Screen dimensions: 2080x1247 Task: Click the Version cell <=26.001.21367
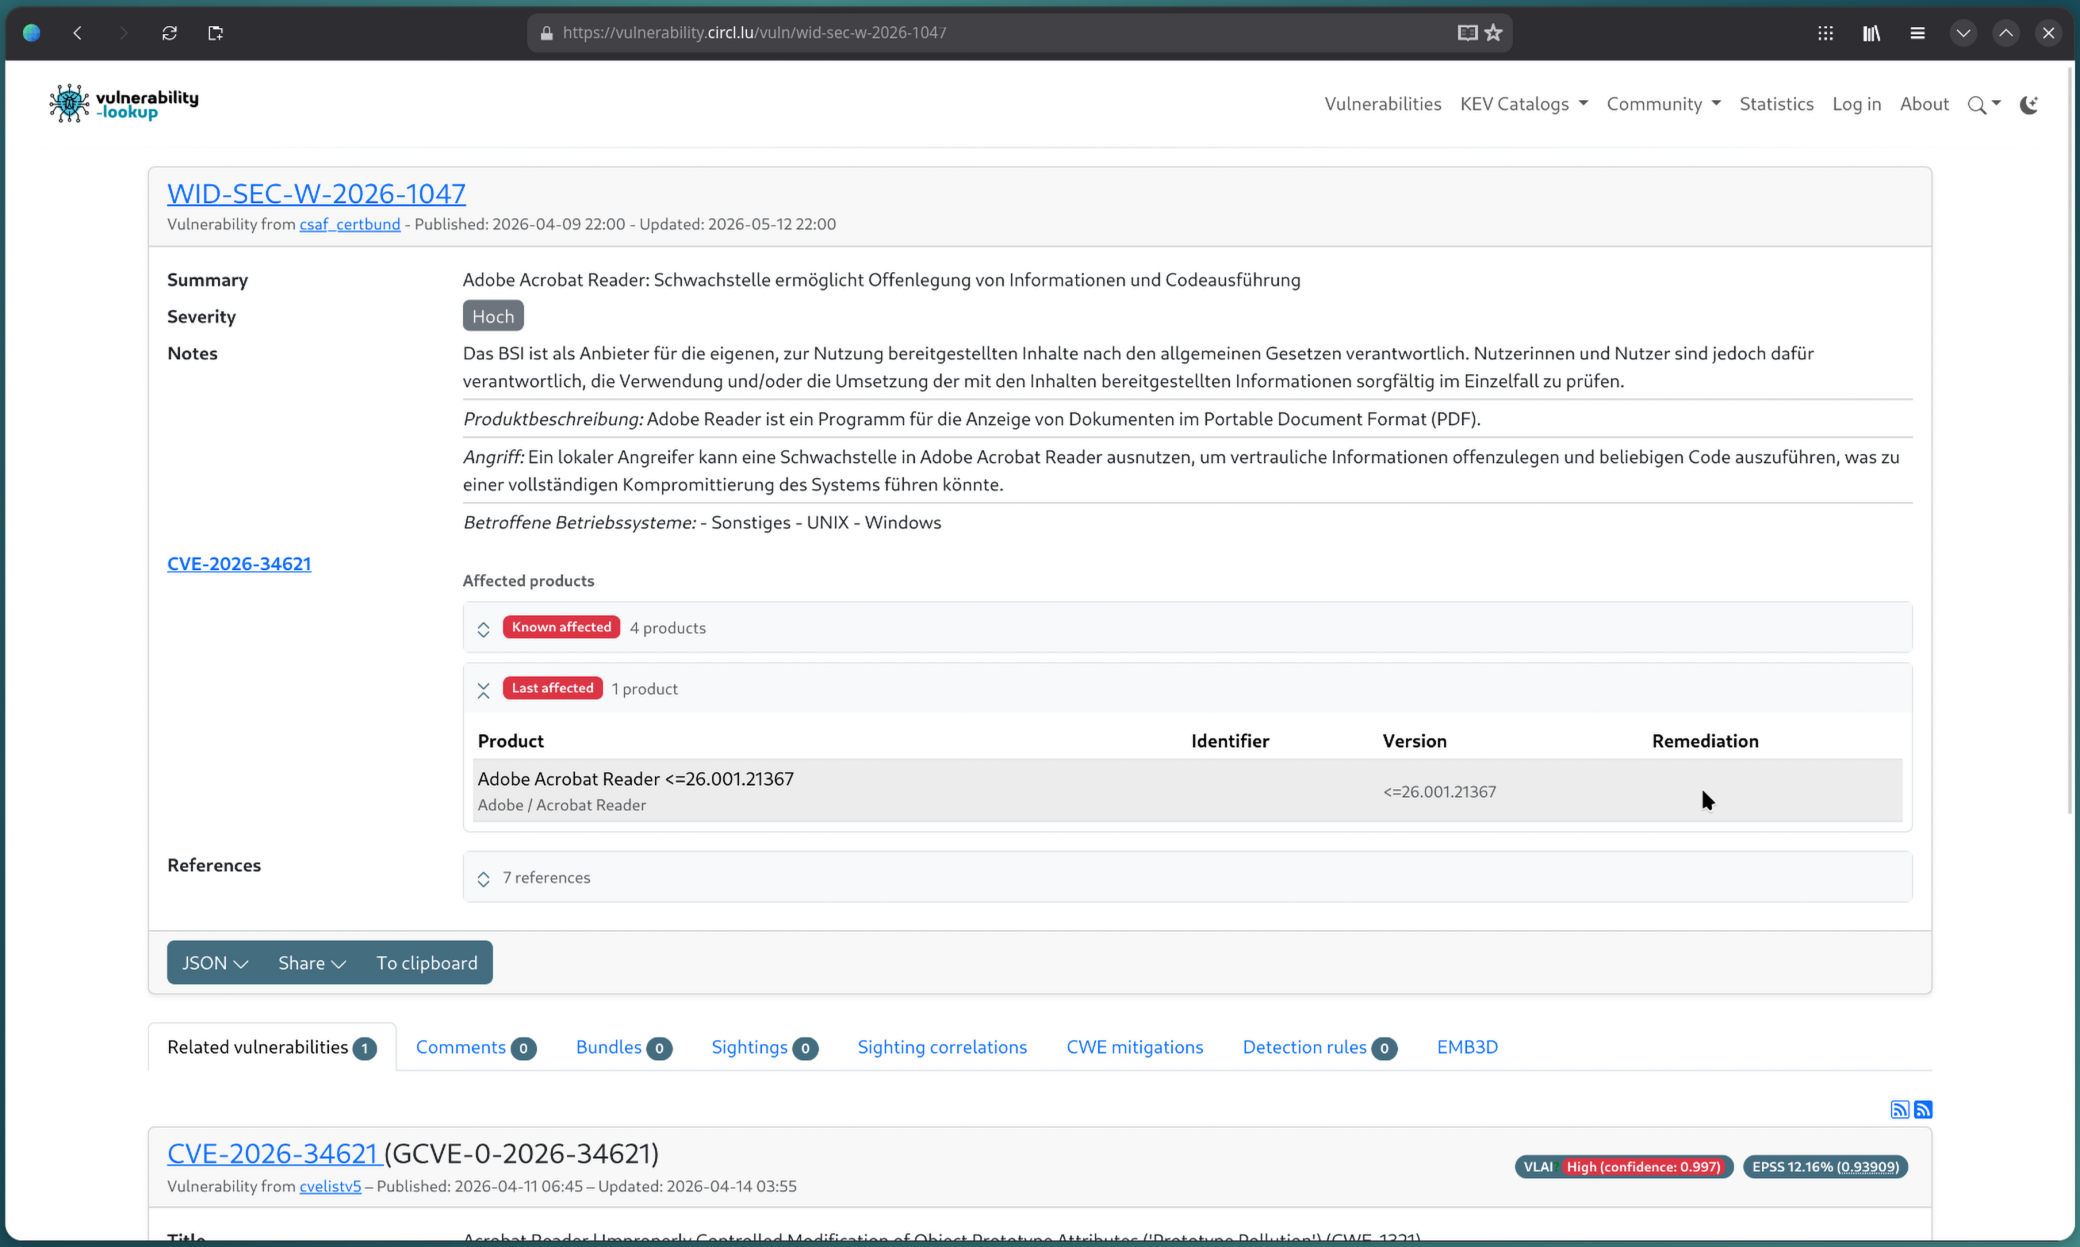click(x=1439, y=791)
